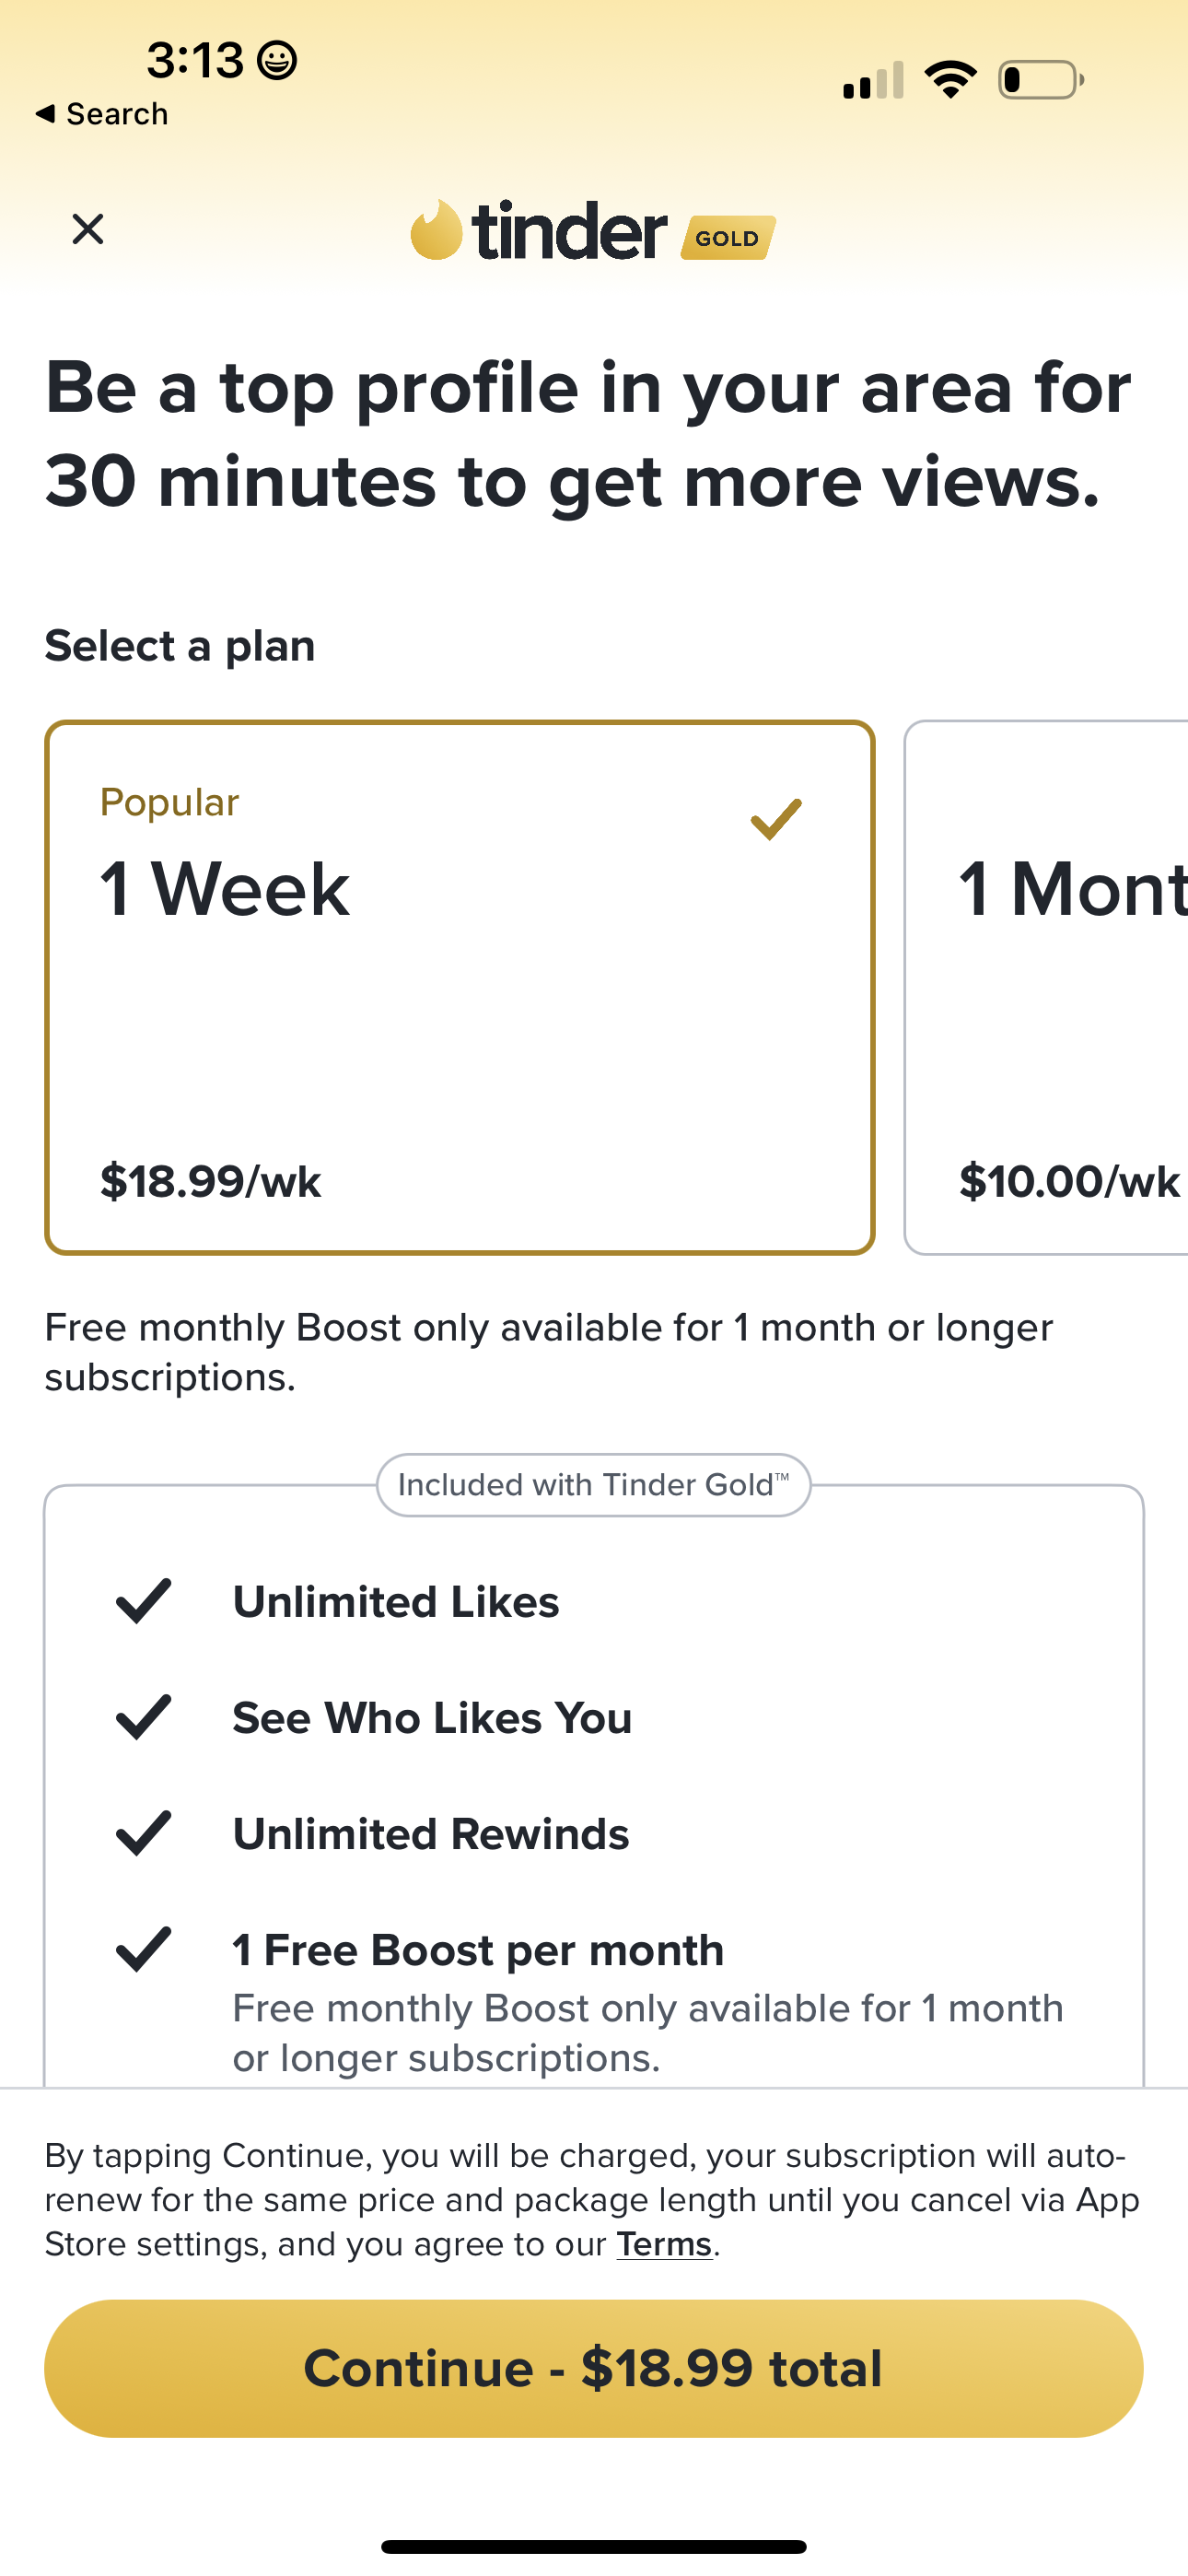Tap the cellular signal bars icon
1188x2576 pixels.
coord(873,81)
